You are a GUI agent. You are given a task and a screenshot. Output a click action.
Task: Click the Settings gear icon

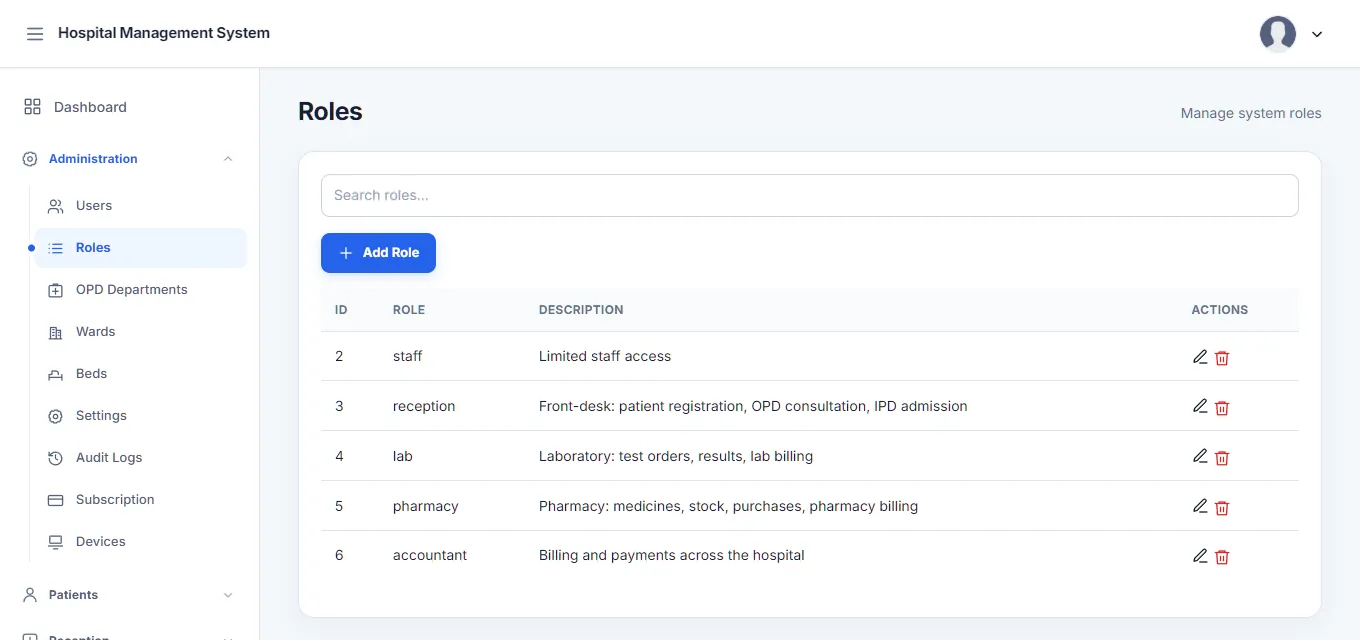pyautogui.click(x=56, y=416)
